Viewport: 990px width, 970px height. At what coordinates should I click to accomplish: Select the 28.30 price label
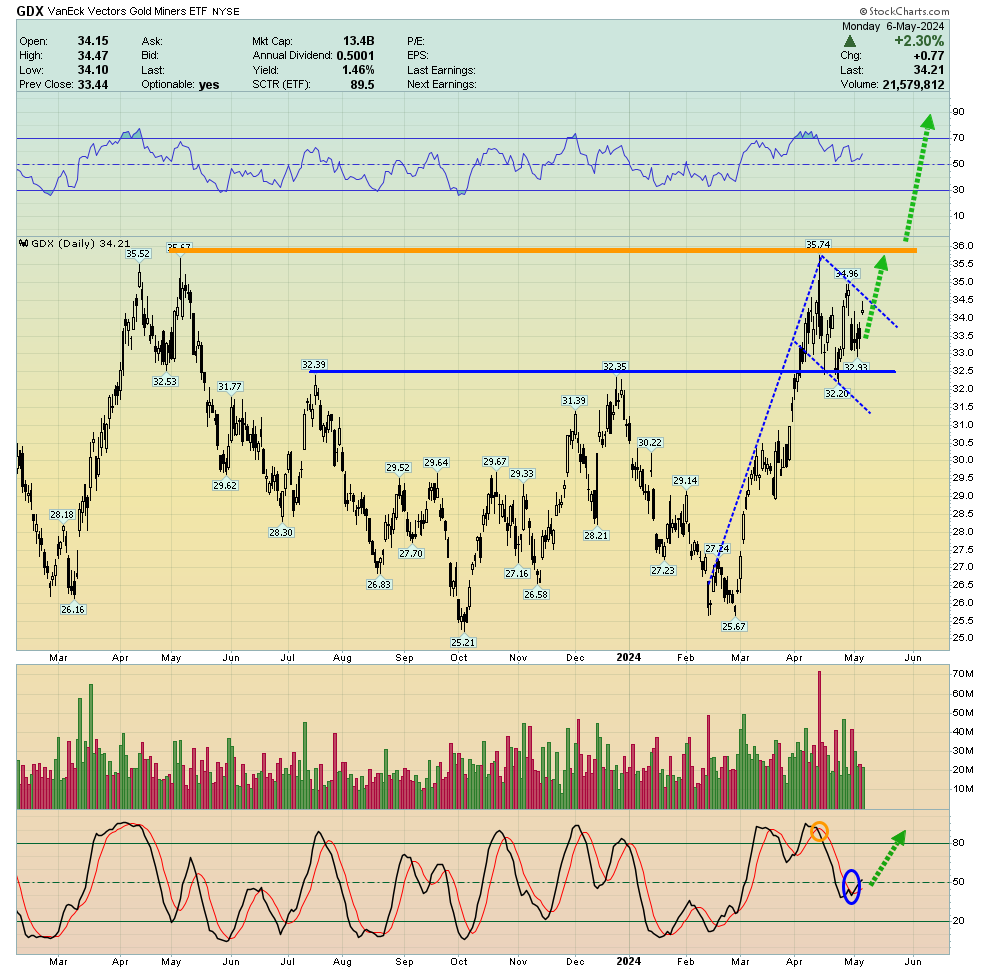coord(281,532)
